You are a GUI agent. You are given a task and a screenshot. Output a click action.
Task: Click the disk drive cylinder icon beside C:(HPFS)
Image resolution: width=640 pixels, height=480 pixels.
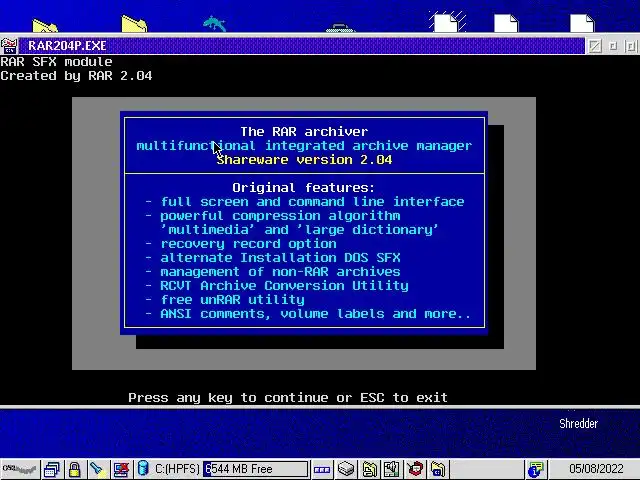[143, 468]
